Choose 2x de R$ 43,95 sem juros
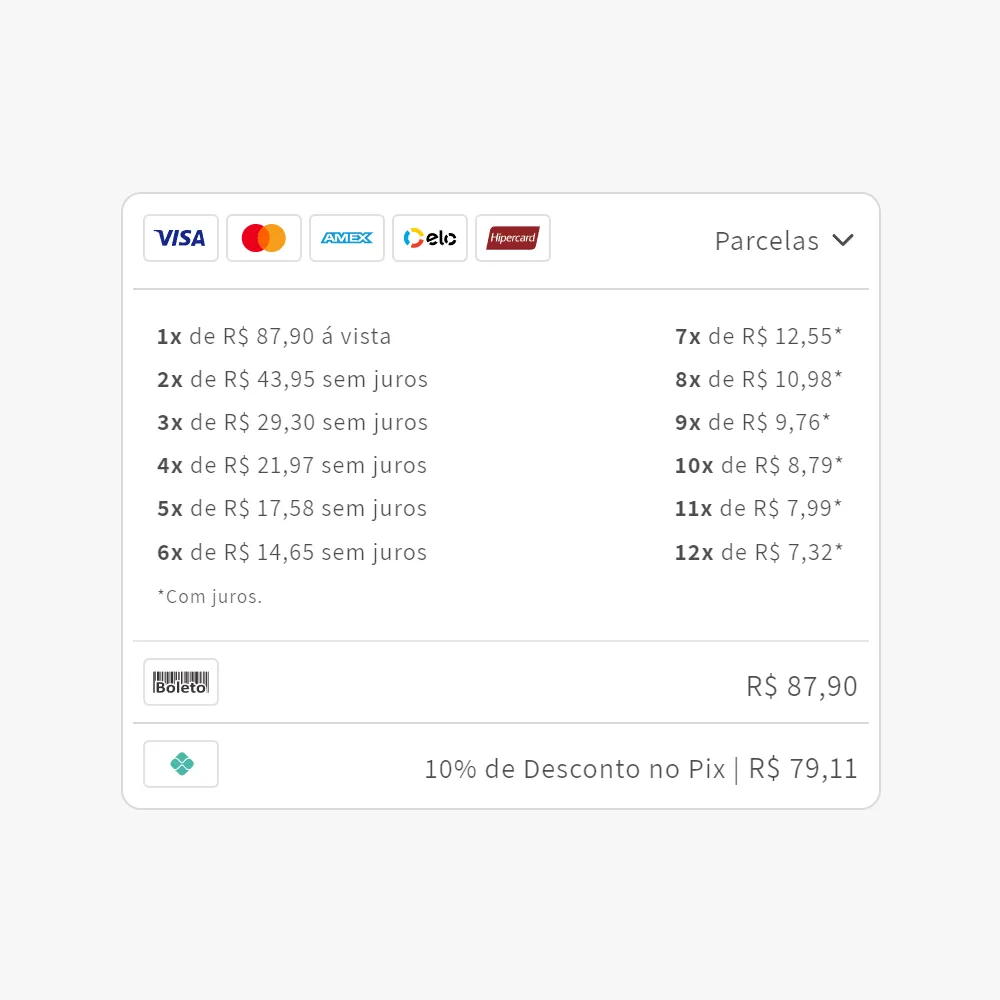1000x1000 pixels. [292, 379]
